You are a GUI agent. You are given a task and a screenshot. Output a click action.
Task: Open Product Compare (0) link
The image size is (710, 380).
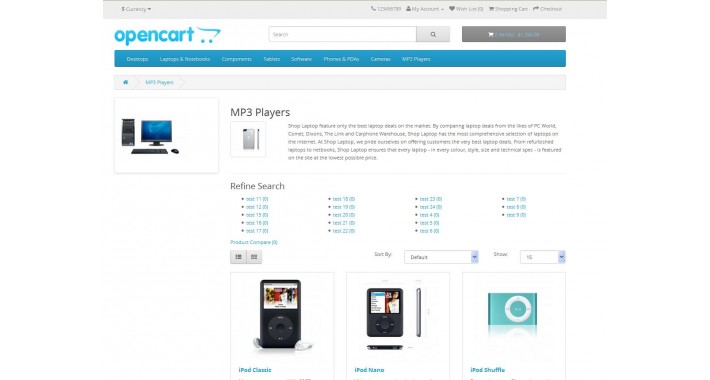click(x=254, y=242)
